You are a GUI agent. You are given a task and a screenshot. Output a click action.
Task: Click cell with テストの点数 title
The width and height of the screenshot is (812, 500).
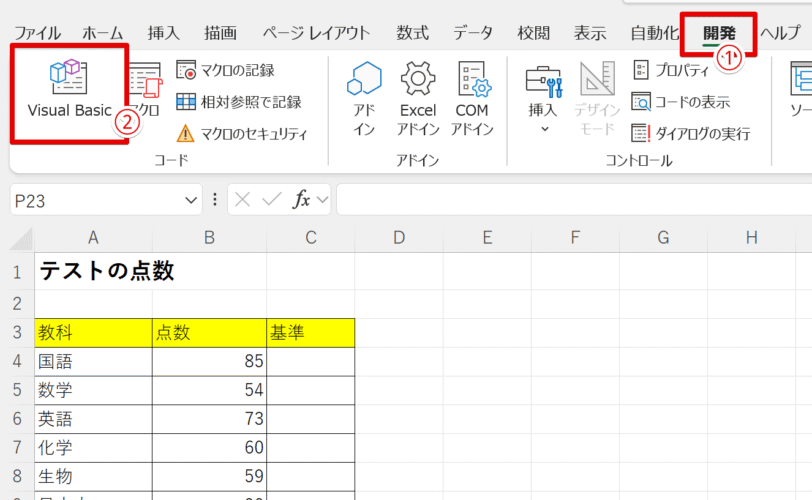coord(93,272)
